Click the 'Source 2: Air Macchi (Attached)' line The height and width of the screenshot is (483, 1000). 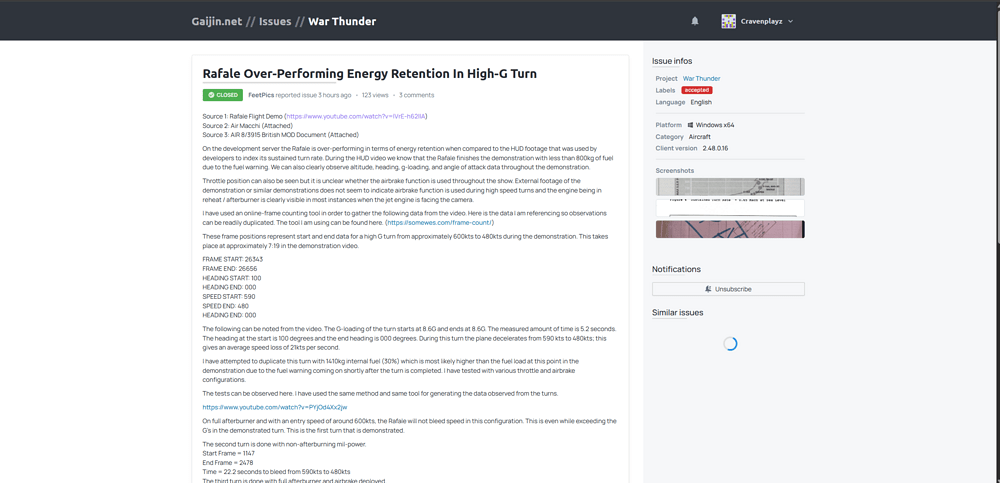pos(250,126)
